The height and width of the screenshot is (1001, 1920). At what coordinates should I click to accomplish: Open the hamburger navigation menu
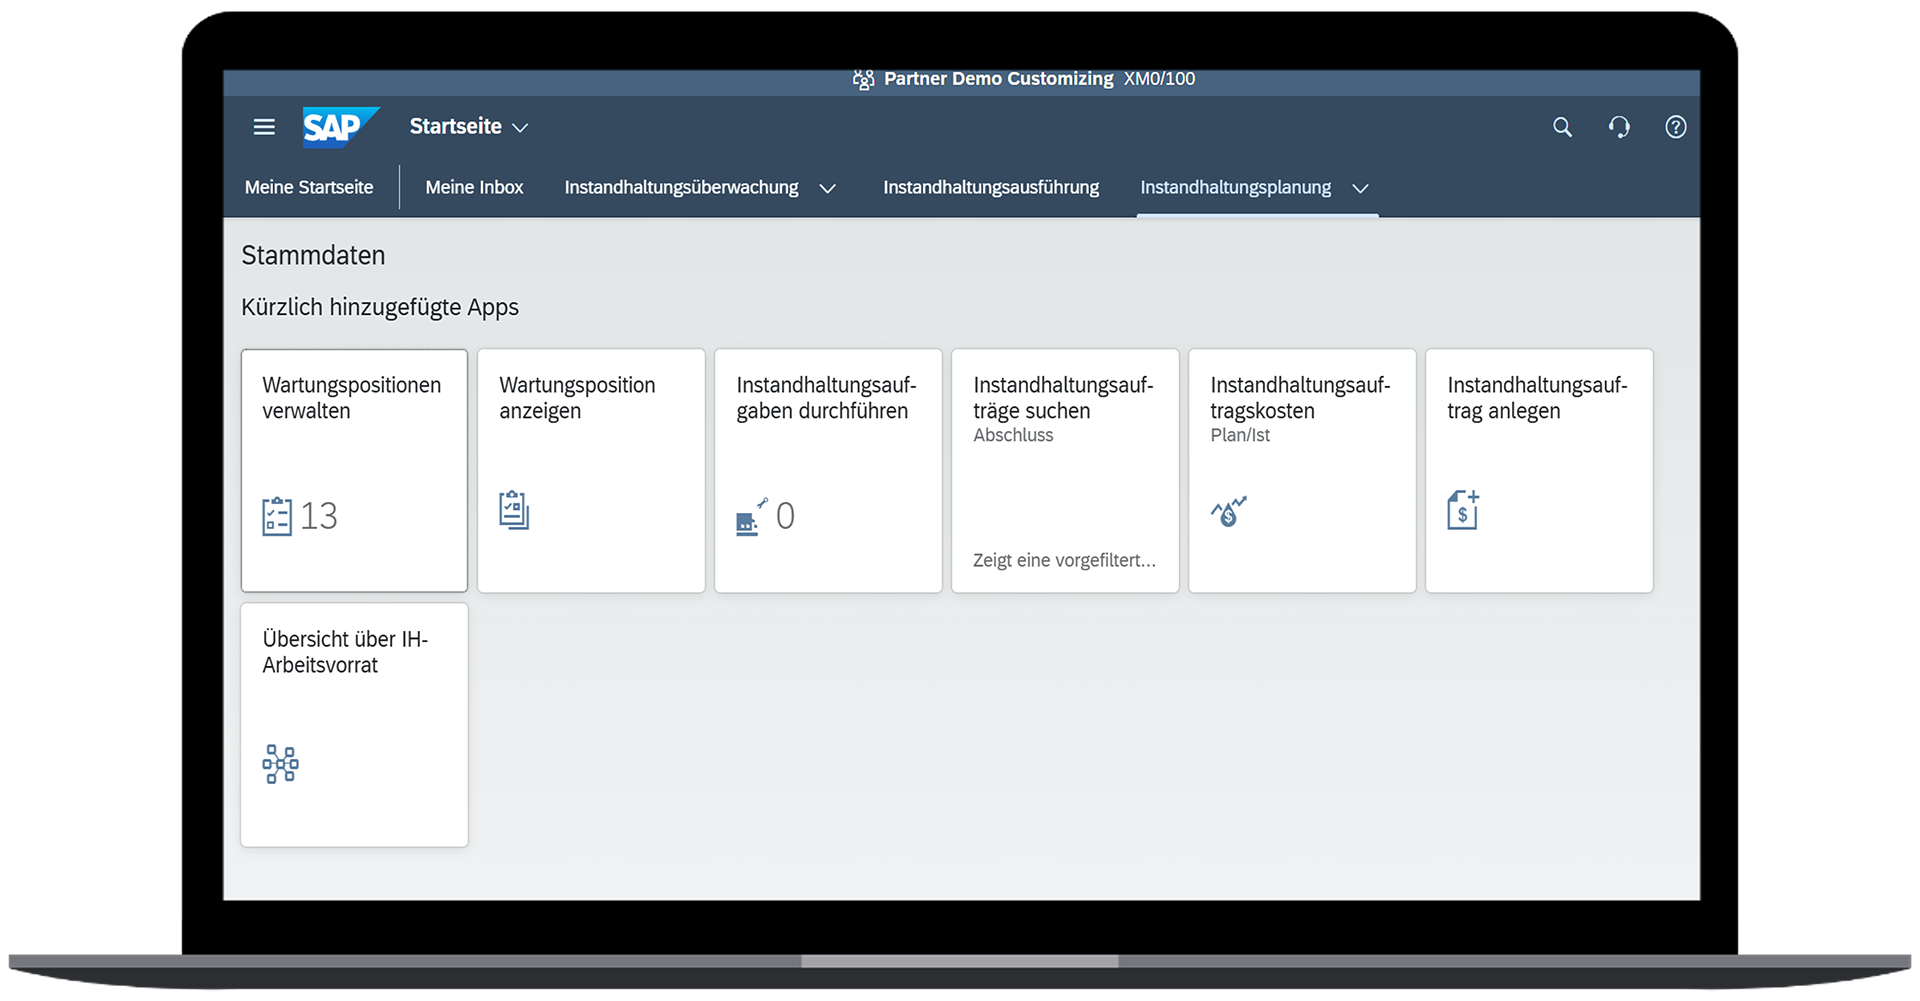pos(264,127)
